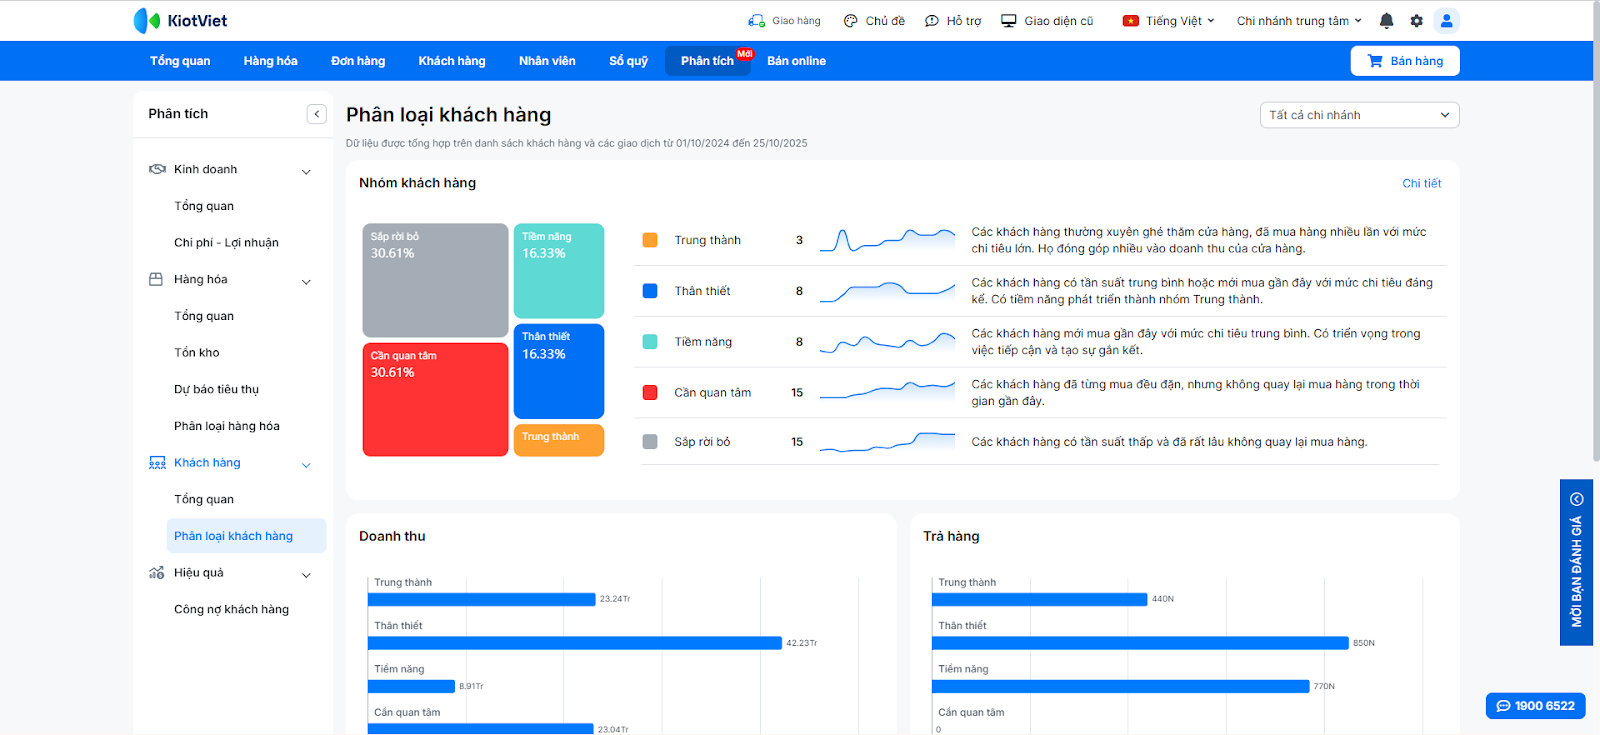
Task: Open the Công nợ khách hàng report
Action: 231,610
